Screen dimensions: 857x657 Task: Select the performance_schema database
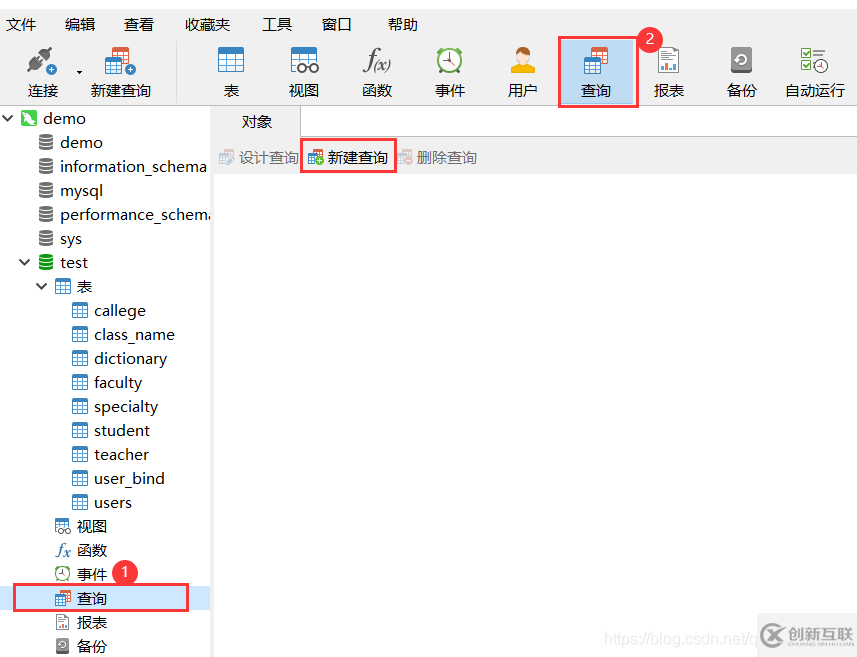click(x=124, y=214)
